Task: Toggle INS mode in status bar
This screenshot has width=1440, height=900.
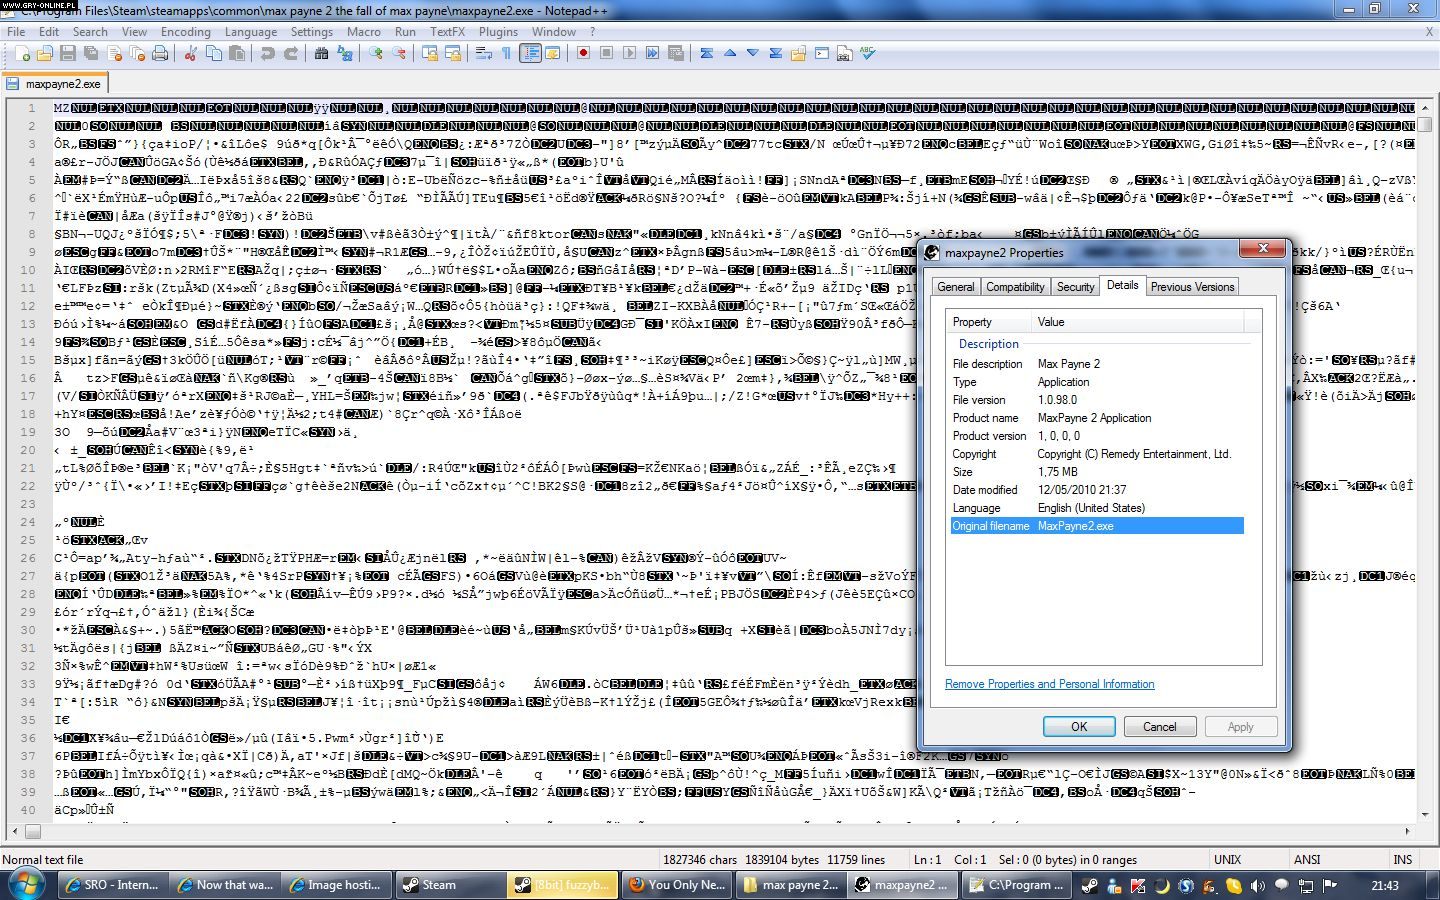Action: pos(1403,859)
